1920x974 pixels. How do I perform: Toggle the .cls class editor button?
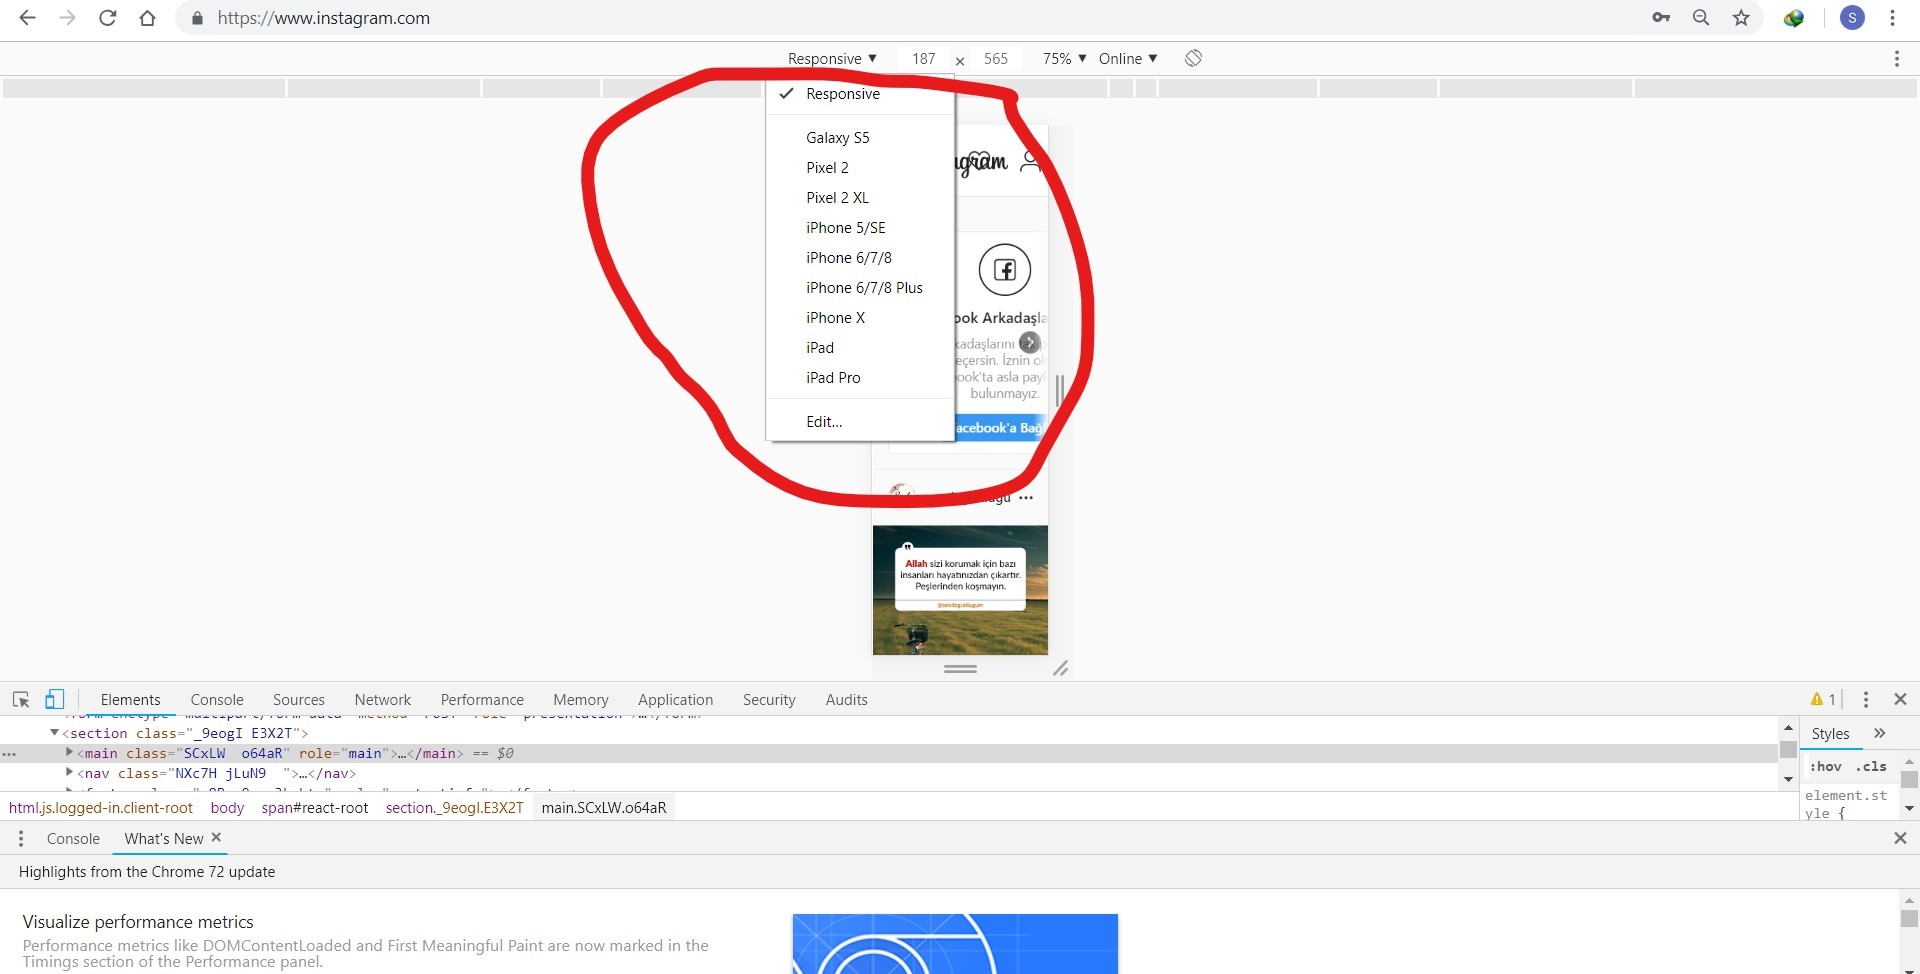pyautogui.click(x=1871, y=767)
